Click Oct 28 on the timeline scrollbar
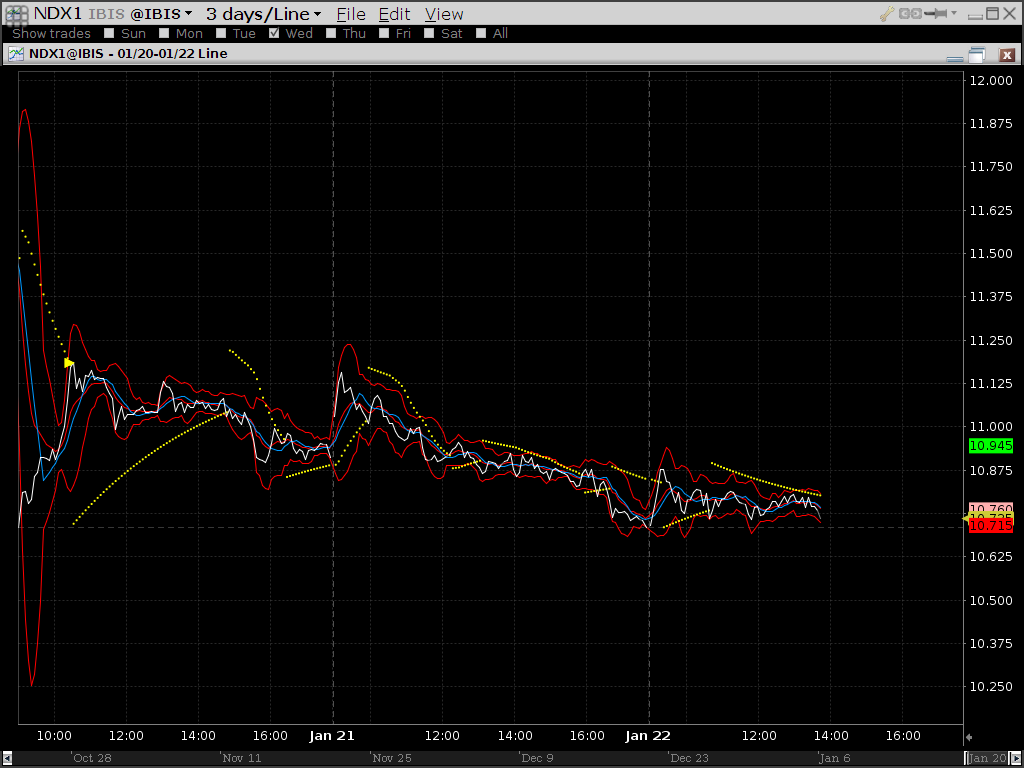 (x=92, y=758)
